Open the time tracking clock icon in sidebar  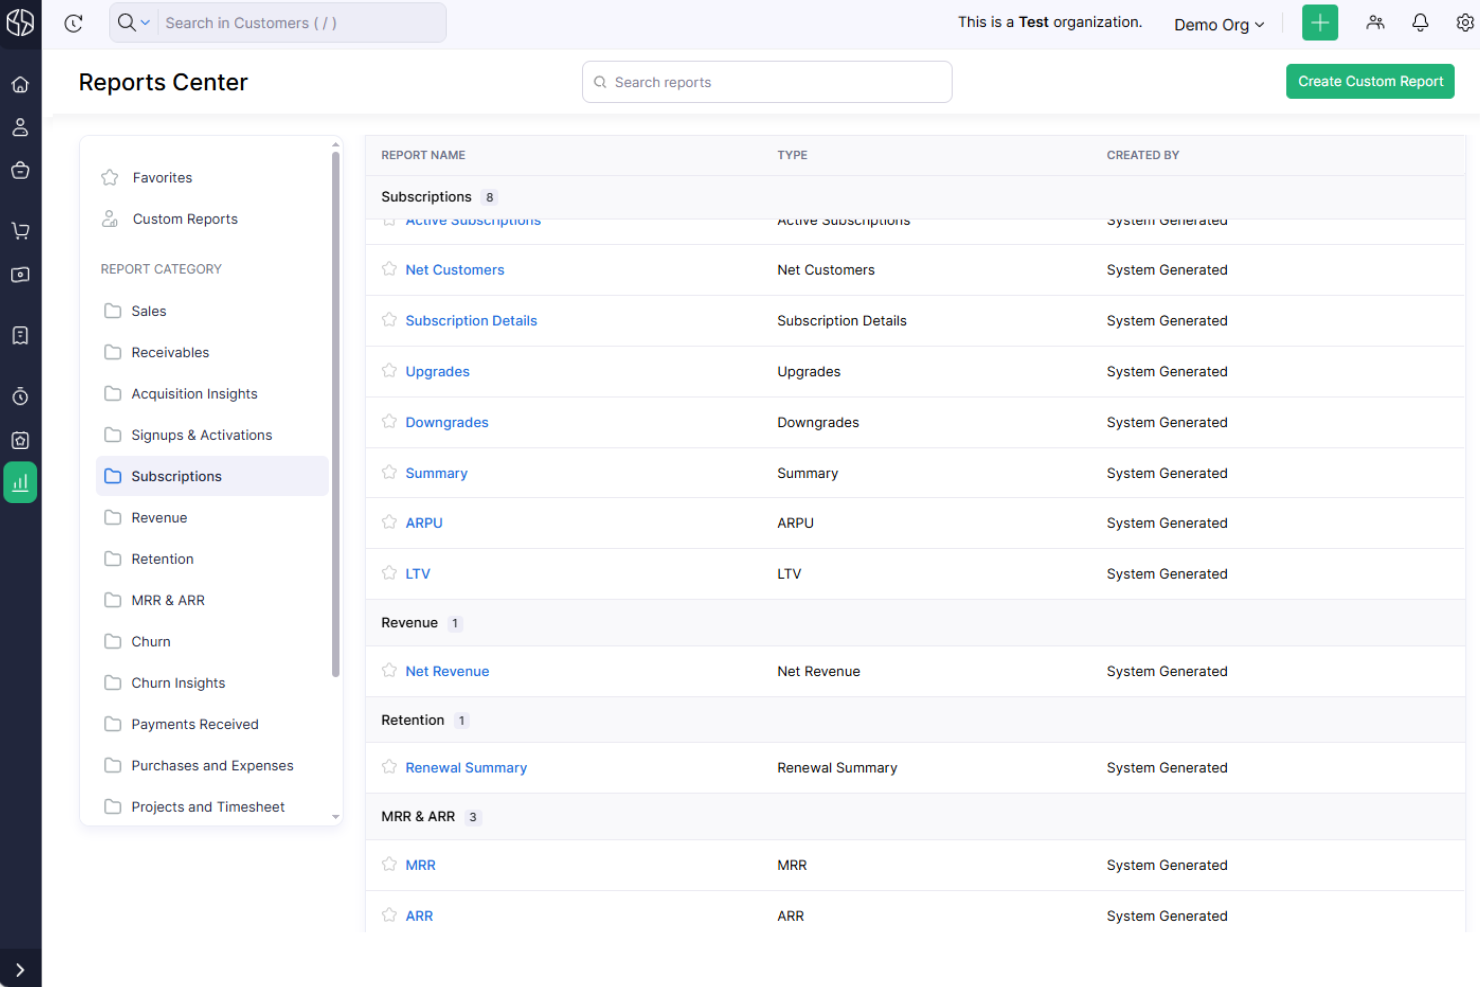20,396
